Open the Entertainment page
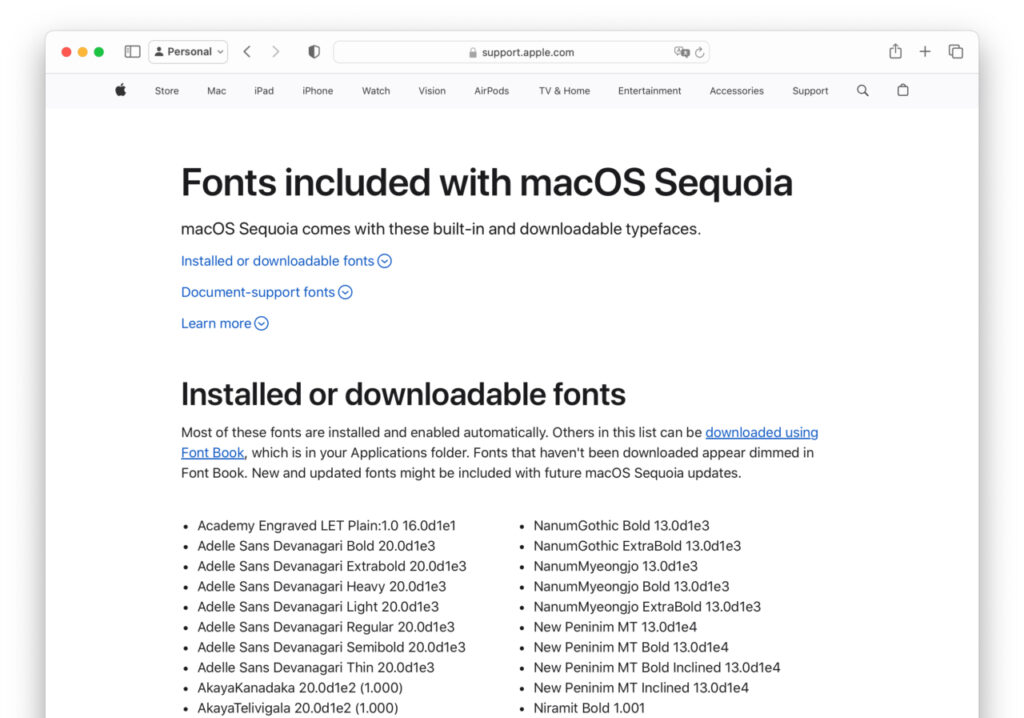Viewport: 1024px width, 718px height. tap(649, 91)
